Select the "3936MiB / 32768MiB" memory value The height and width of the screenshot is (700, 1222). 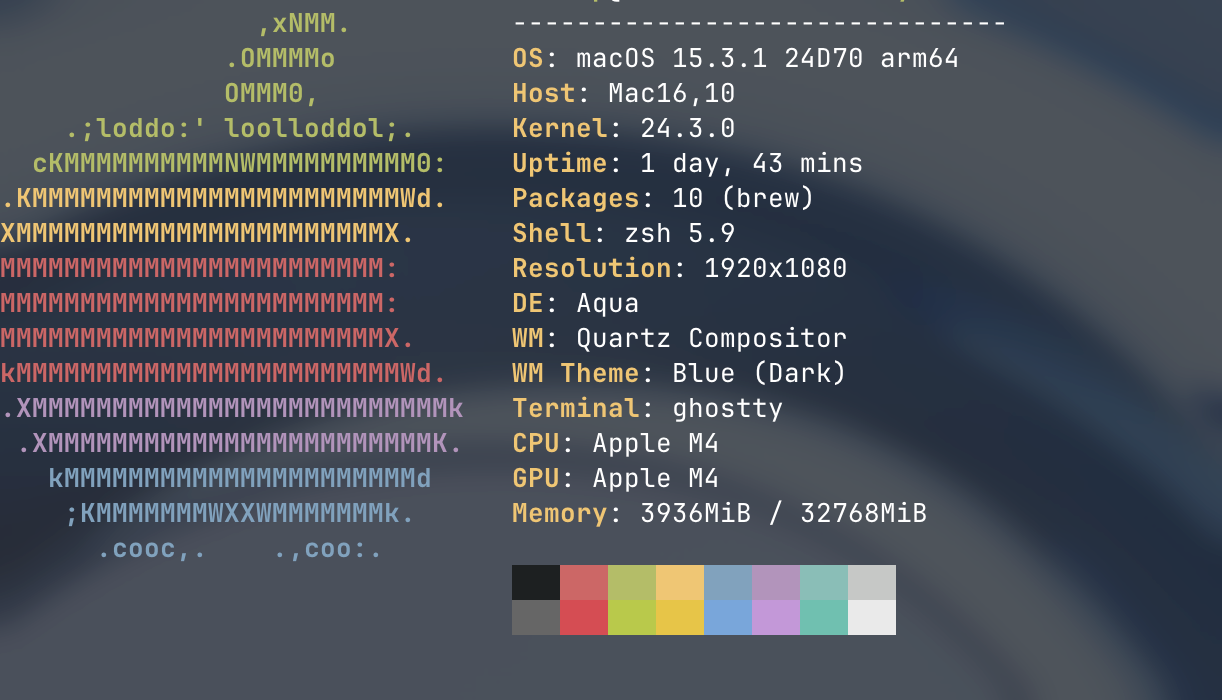point(784,513)
